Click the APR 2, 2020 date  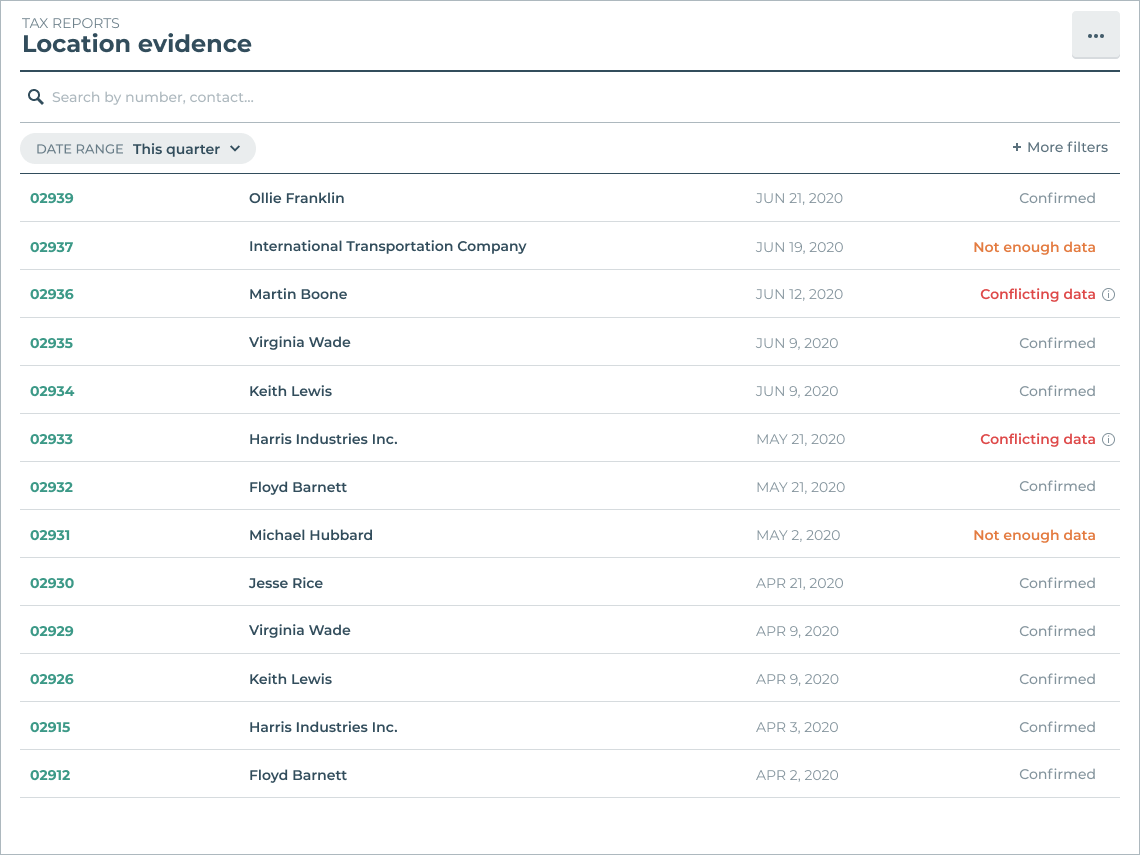797,775
